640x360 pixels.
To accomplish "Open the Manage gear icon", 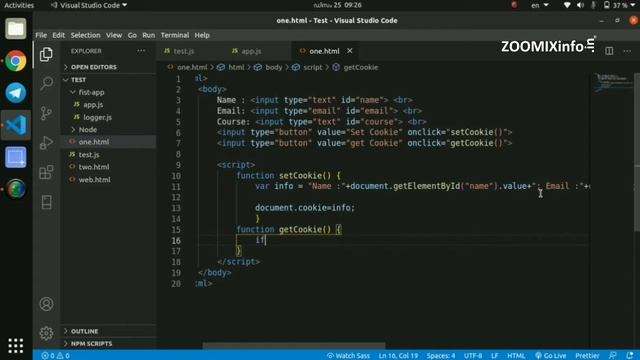I will pyautogui.click(x=46, y=333).
